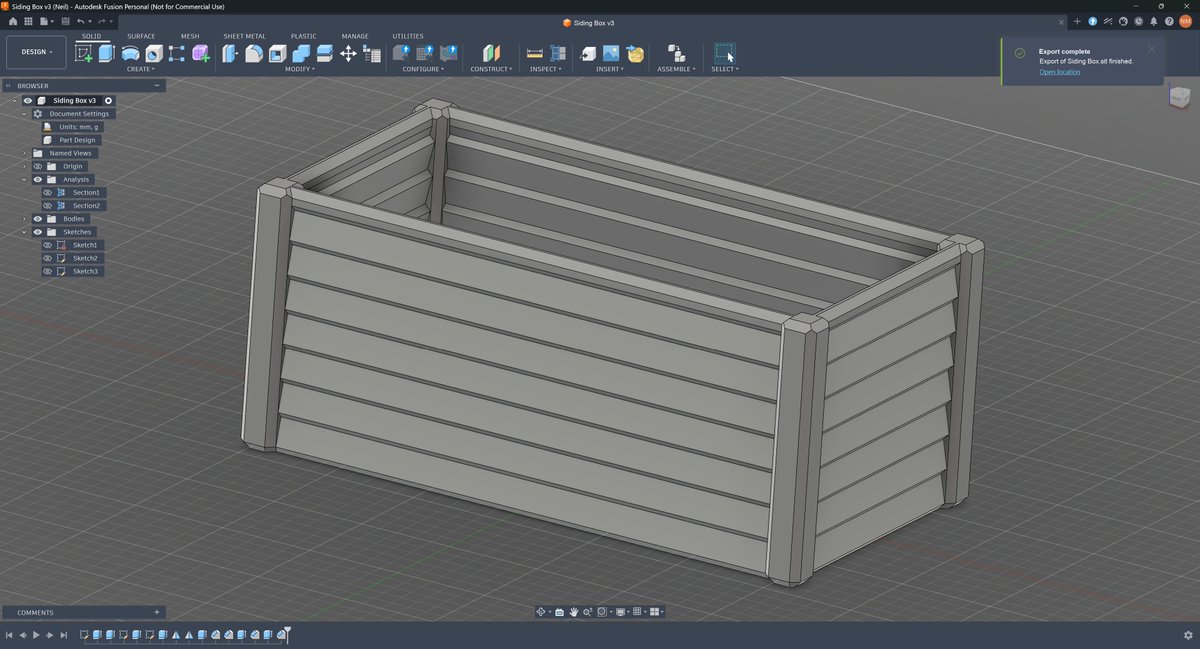Open the Change Parameters table tool
The width and height of the screenshot is (1200, 649).
(x=371, y=54)
